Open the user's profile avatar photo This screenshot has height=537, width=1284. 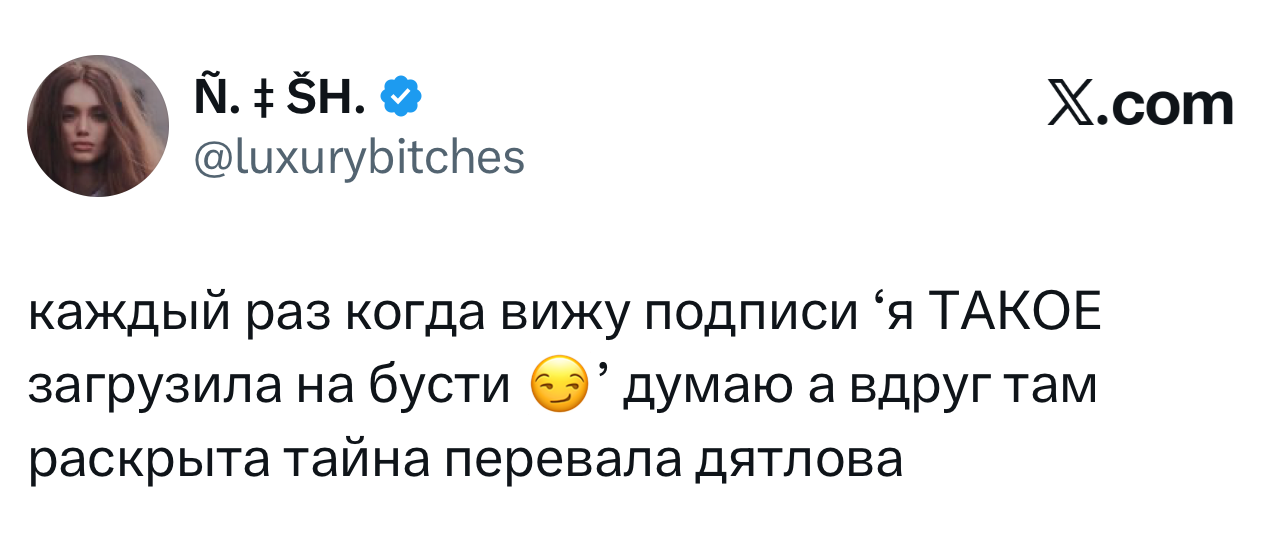(98, 125)
